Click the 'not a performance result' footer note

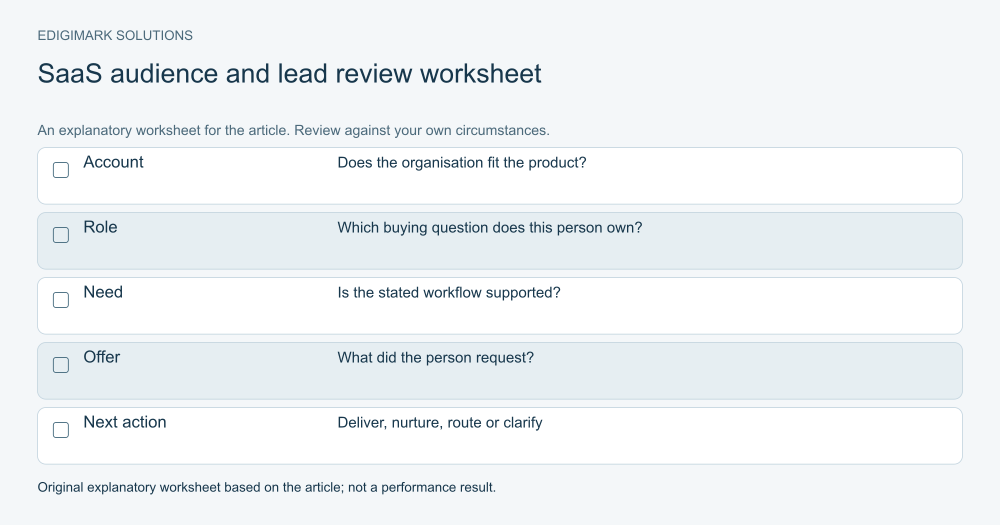(x=422, y=487)
